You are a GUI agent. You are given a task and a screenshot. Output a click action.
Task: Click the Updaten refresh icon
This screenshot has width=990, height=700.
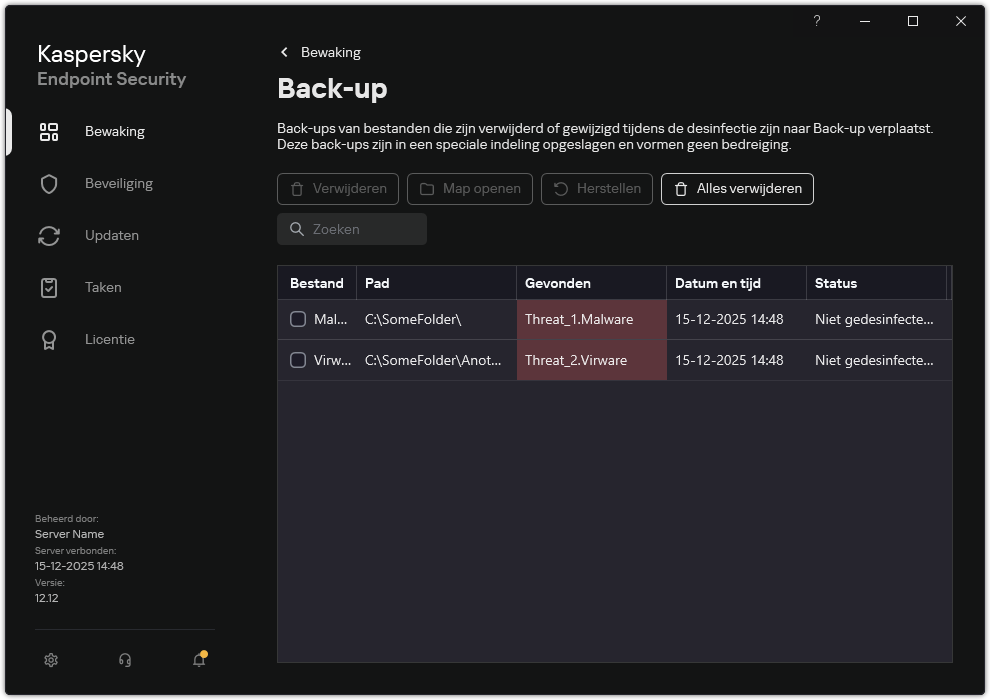(49, 235)
